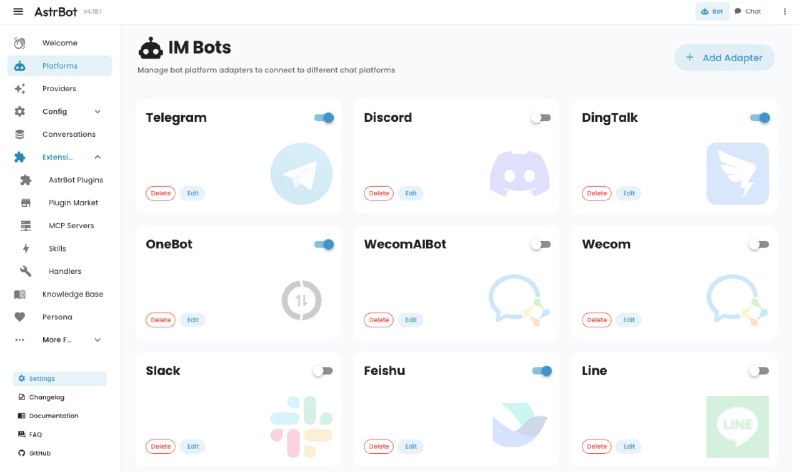Delete the OneBot adapter
This screenshot has width=800, height=472.
pos(161,320)
